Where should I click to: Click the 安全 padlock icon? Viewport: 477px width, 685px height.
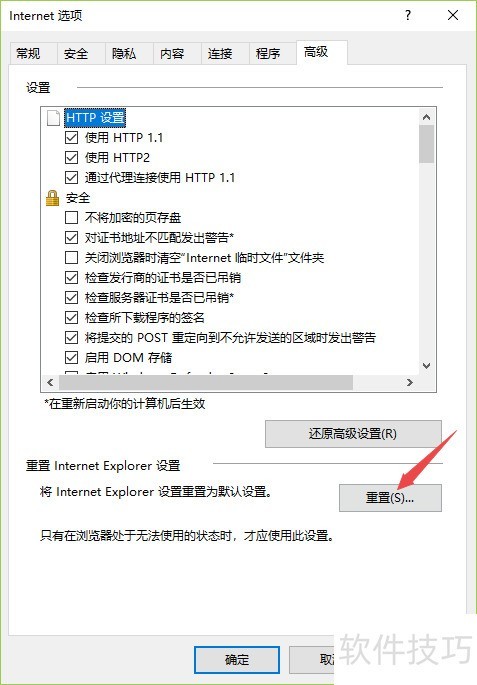[x=52, y=198]
